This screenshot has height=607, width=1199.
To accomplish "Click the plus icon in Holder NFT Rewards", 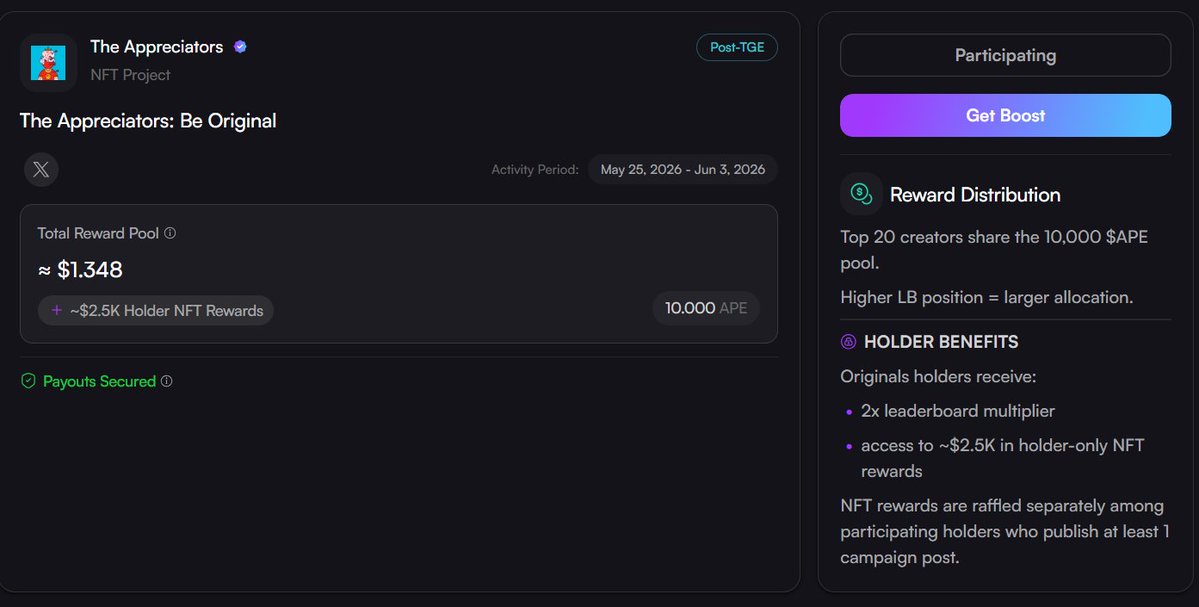I will tap(57, 310).
